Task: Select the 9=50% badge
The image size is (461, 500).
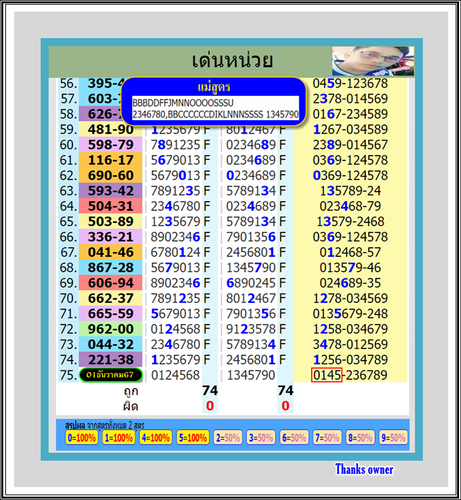Action: click(393, 437)
